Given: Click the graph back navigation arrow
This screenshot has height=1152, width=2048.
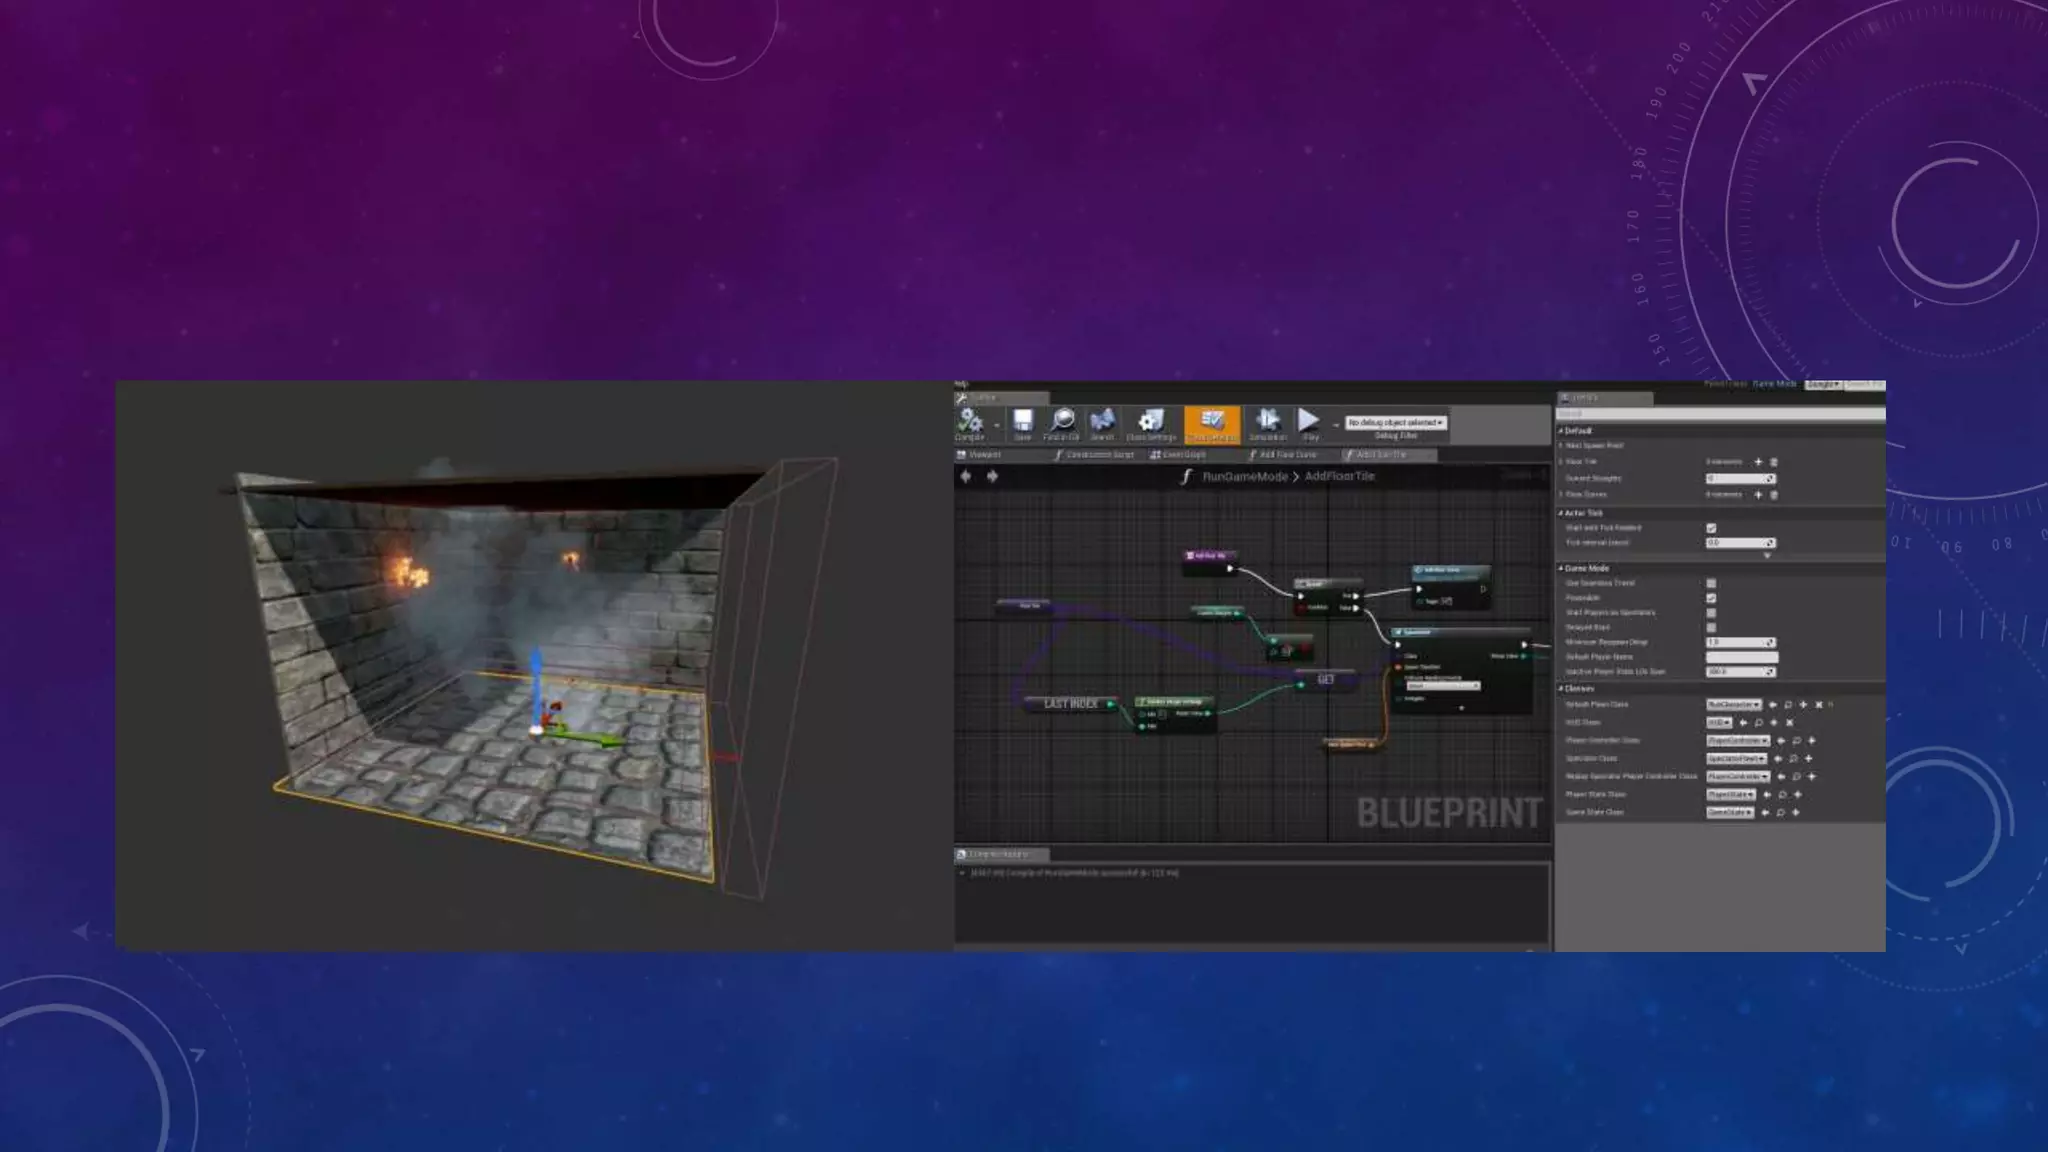Looking at the screenshot, I should [966, 477].
